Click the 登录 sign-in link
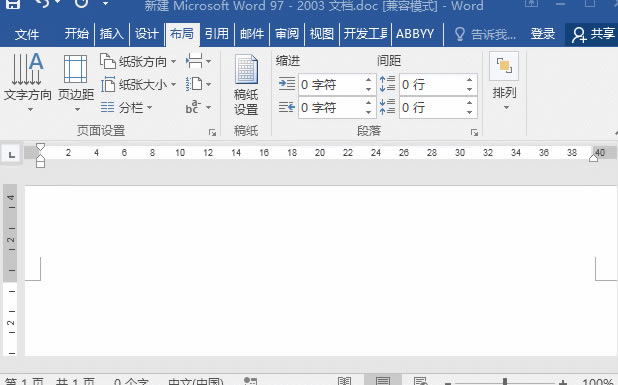The height and width of the screenshot is (385, 618). click(543, 34)
